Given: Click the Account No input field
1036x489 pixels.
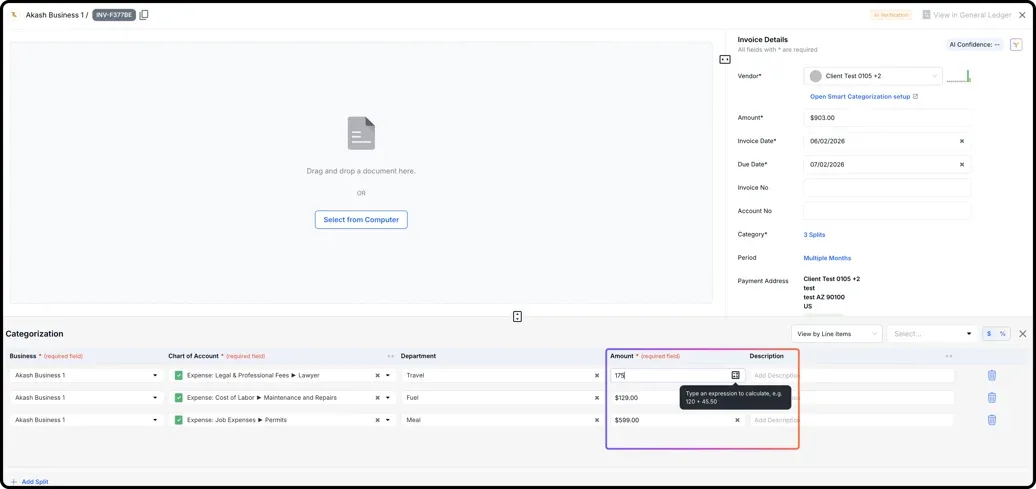Looking at the screenshot, I should tap(887, 211).
